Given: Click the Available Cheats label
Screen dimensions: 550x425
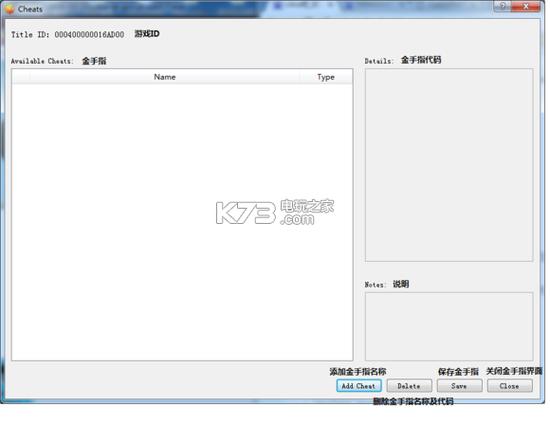Looking at the screenshot, I should 42,61.
